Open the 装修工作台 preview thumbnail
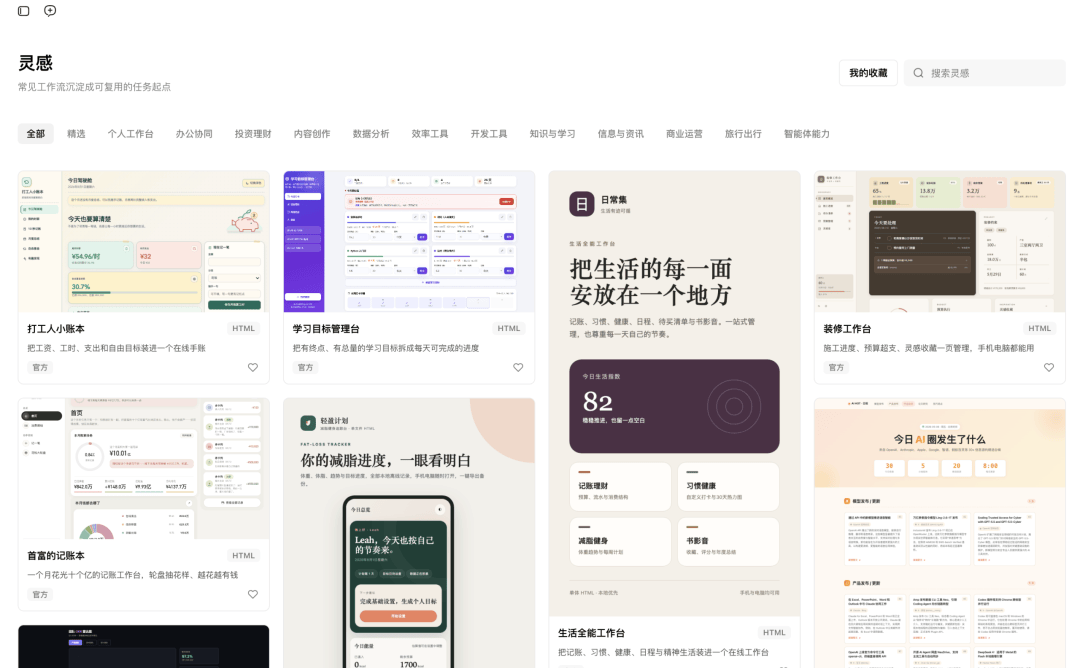The width and height of the screenshot is (1080, 668). pyautogui.click(x=939, y=242)
